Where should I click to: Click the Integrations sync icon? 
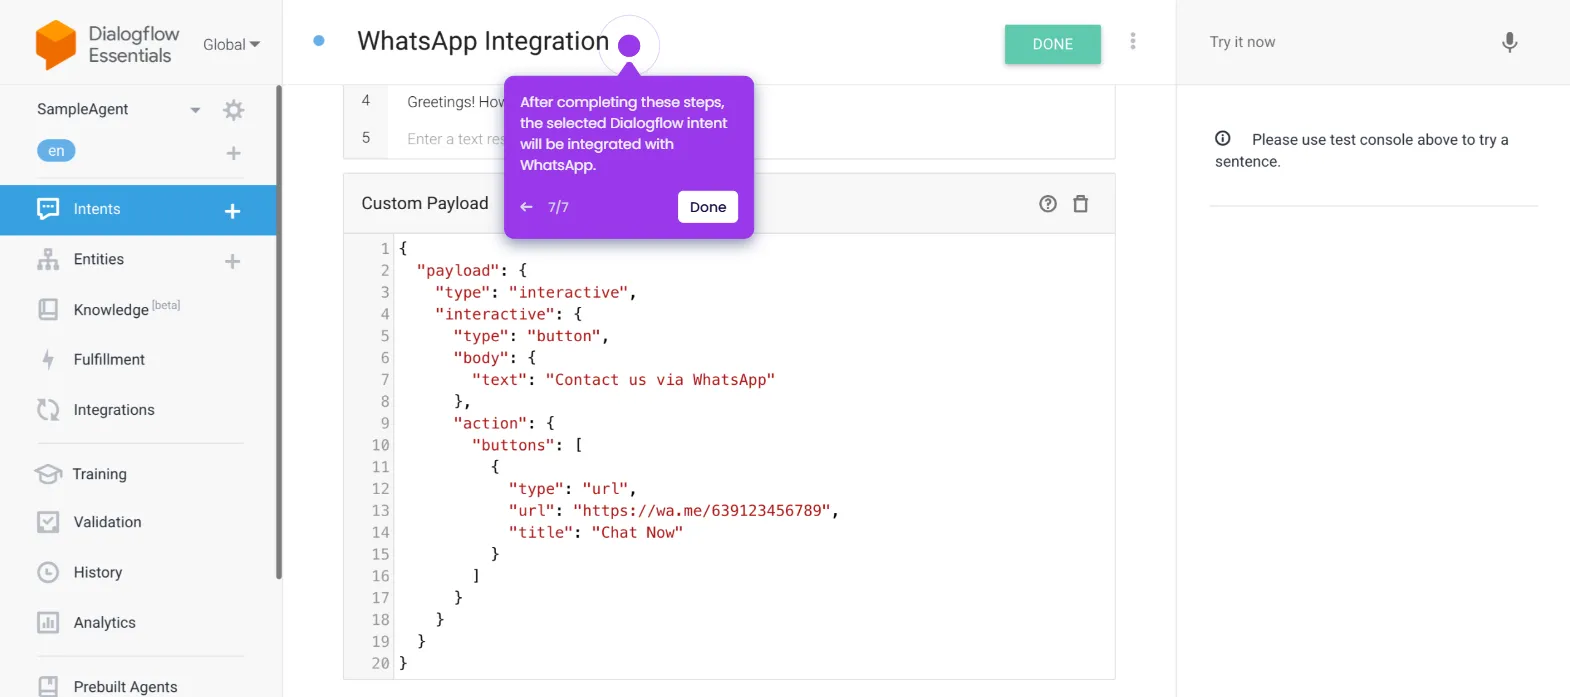tap(48, 409)
